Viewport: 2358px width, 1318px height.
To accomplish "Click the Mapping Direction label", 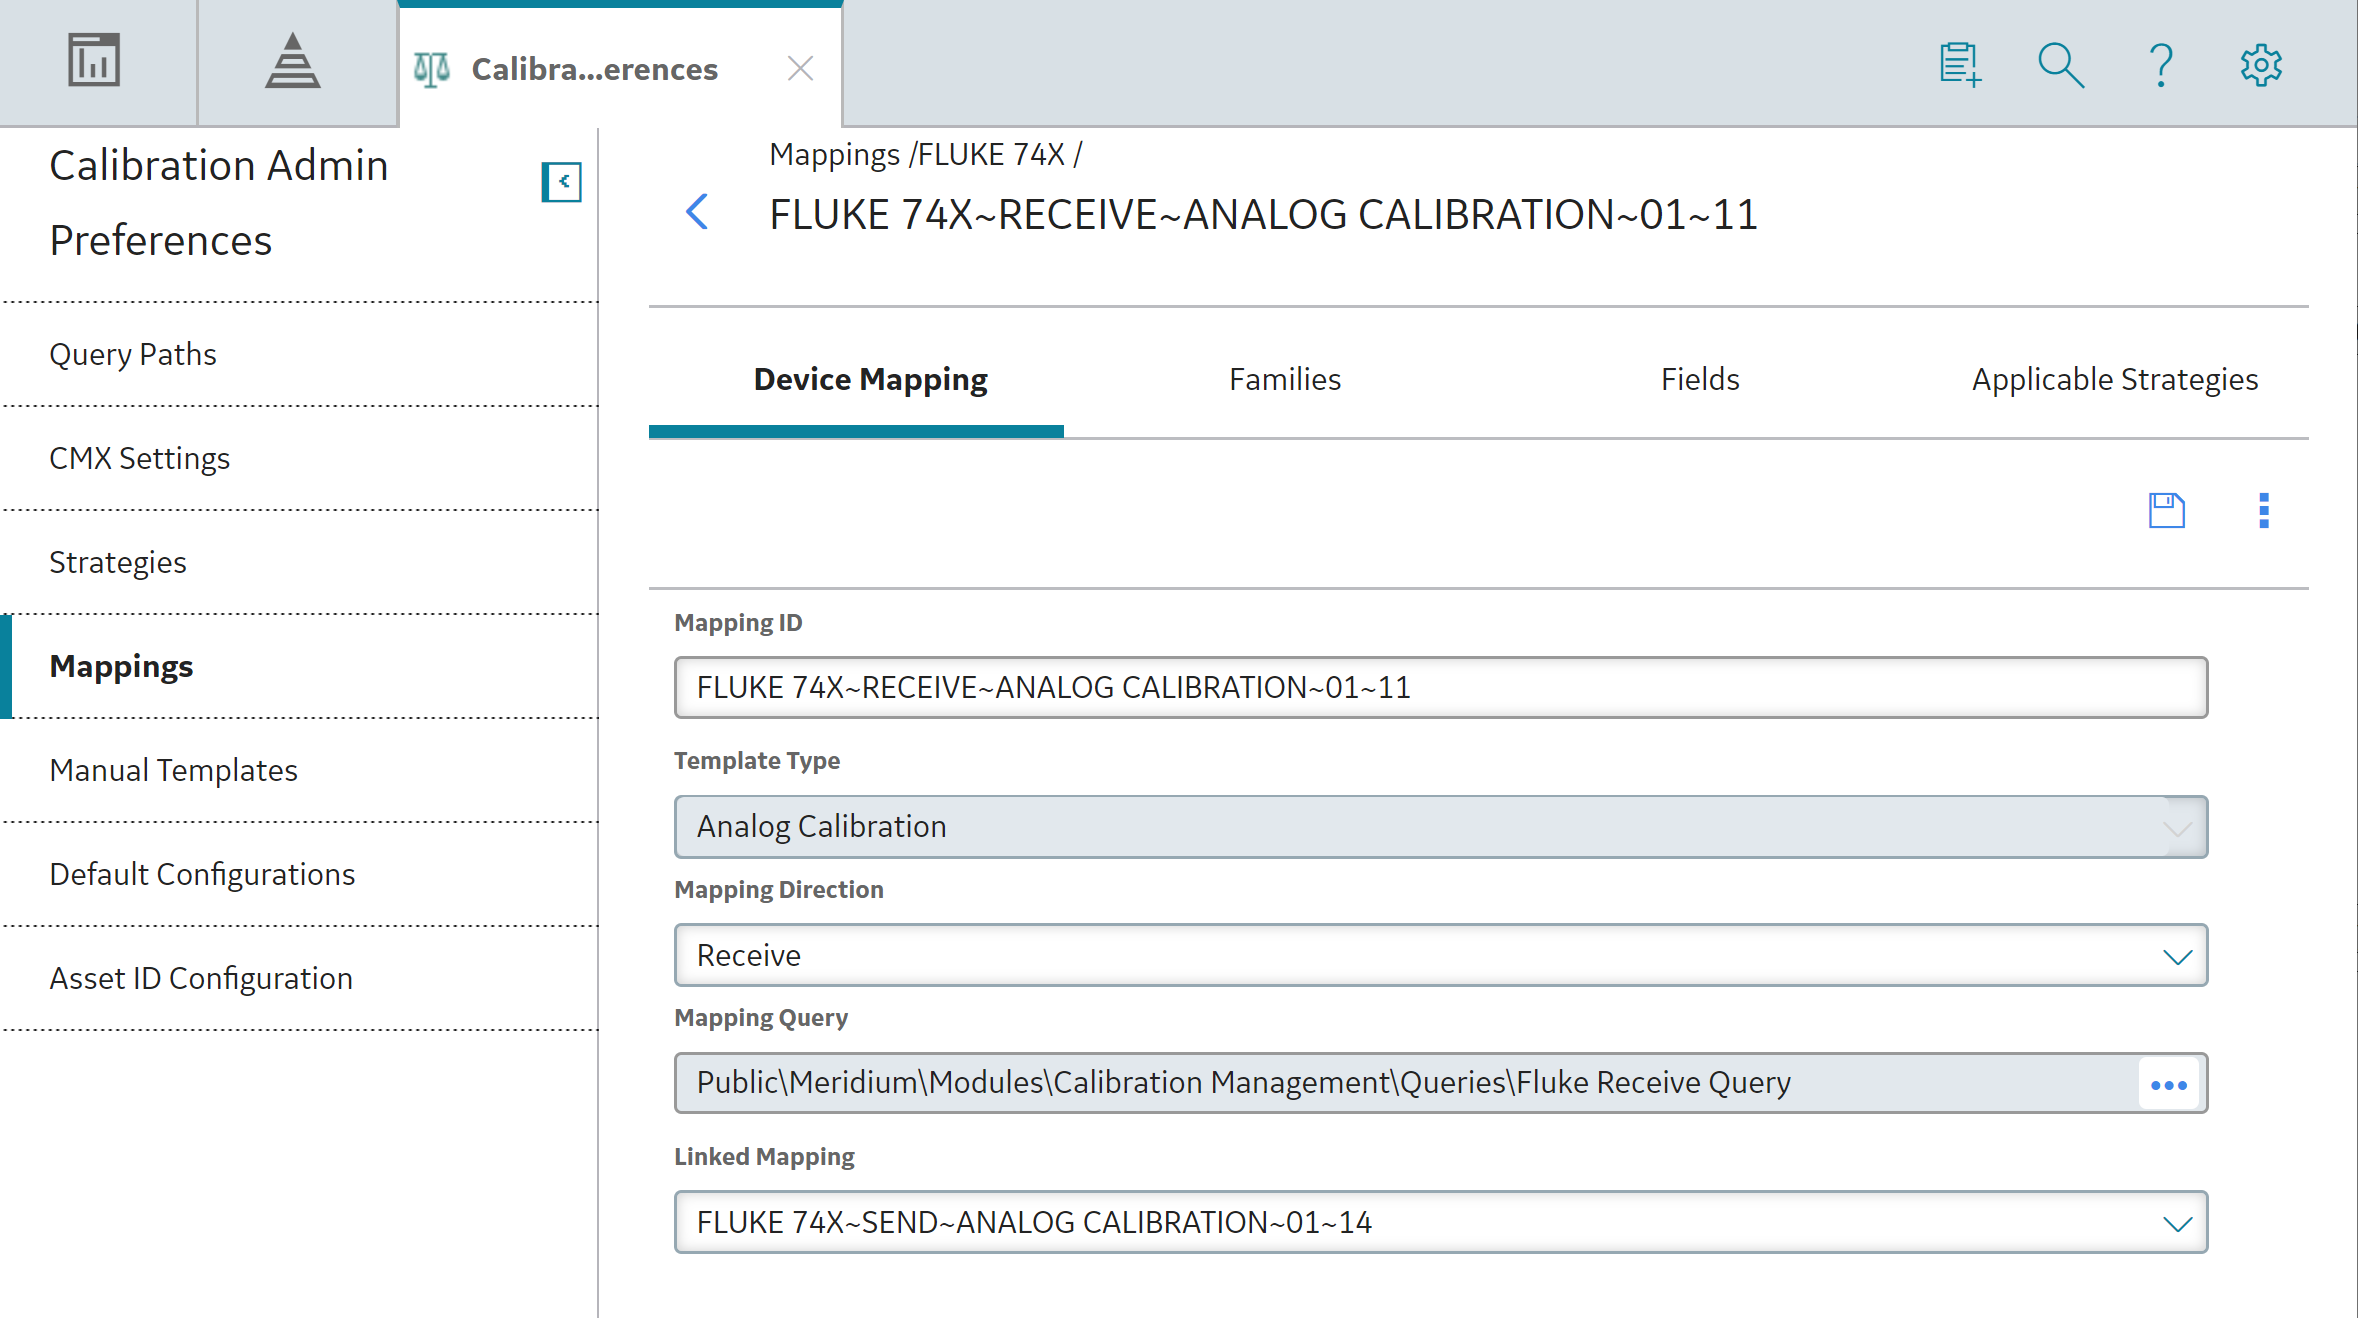I will (x=779, y=890).
